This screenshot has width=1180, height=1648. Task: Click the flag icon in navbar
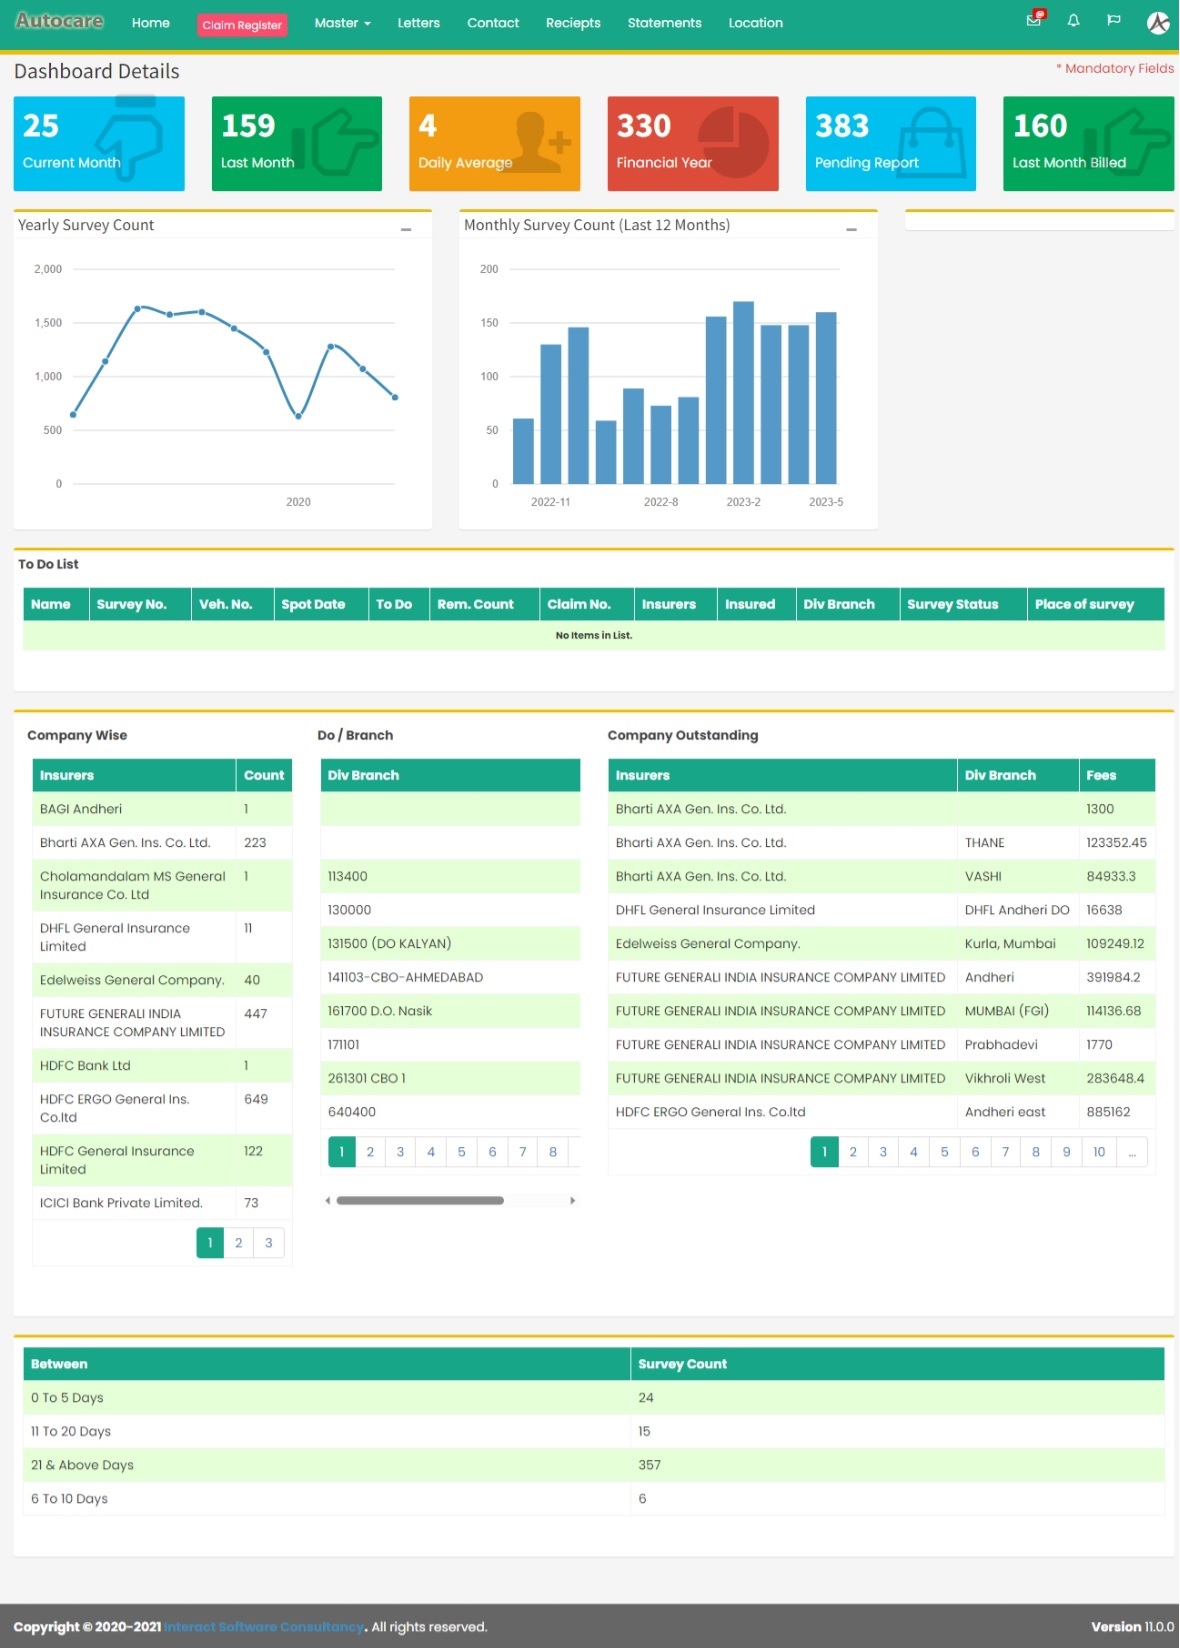pyautogui.click(x=1113, y=21)
